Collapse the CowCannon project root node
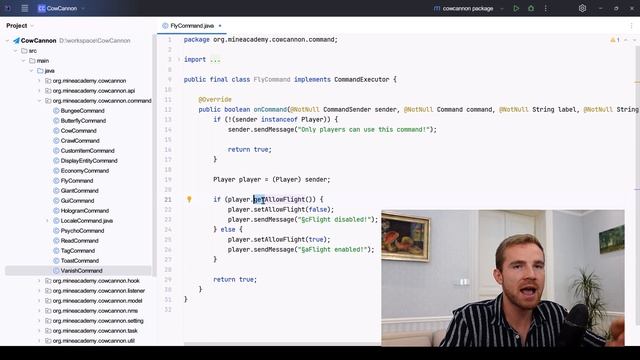The image size is (640, 360). (7, 41)
